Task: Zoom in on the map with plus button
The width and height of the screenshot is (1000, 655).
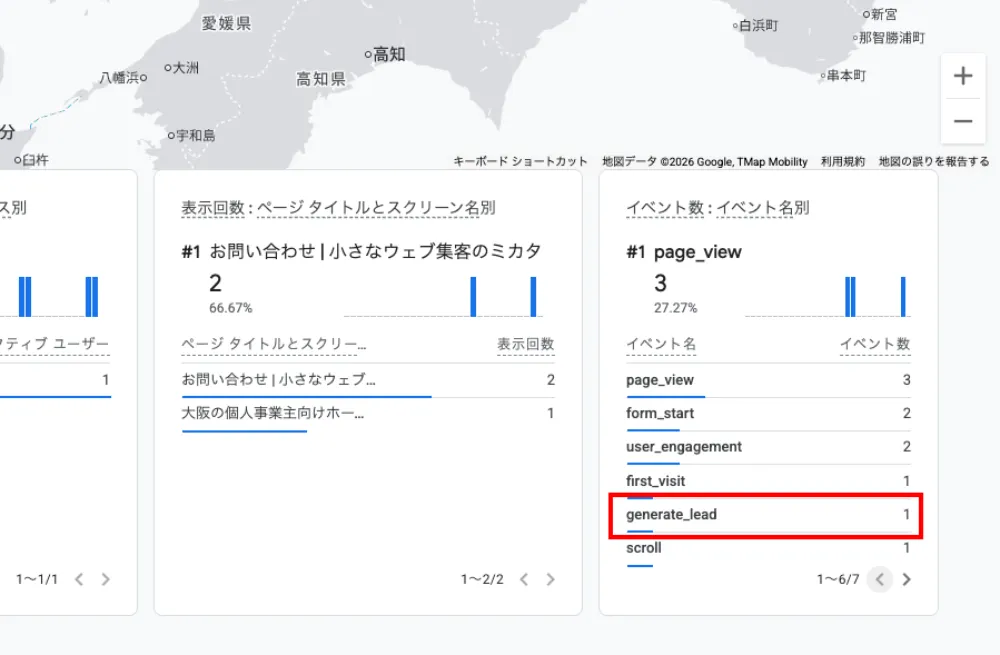Action: click(963, 76)
